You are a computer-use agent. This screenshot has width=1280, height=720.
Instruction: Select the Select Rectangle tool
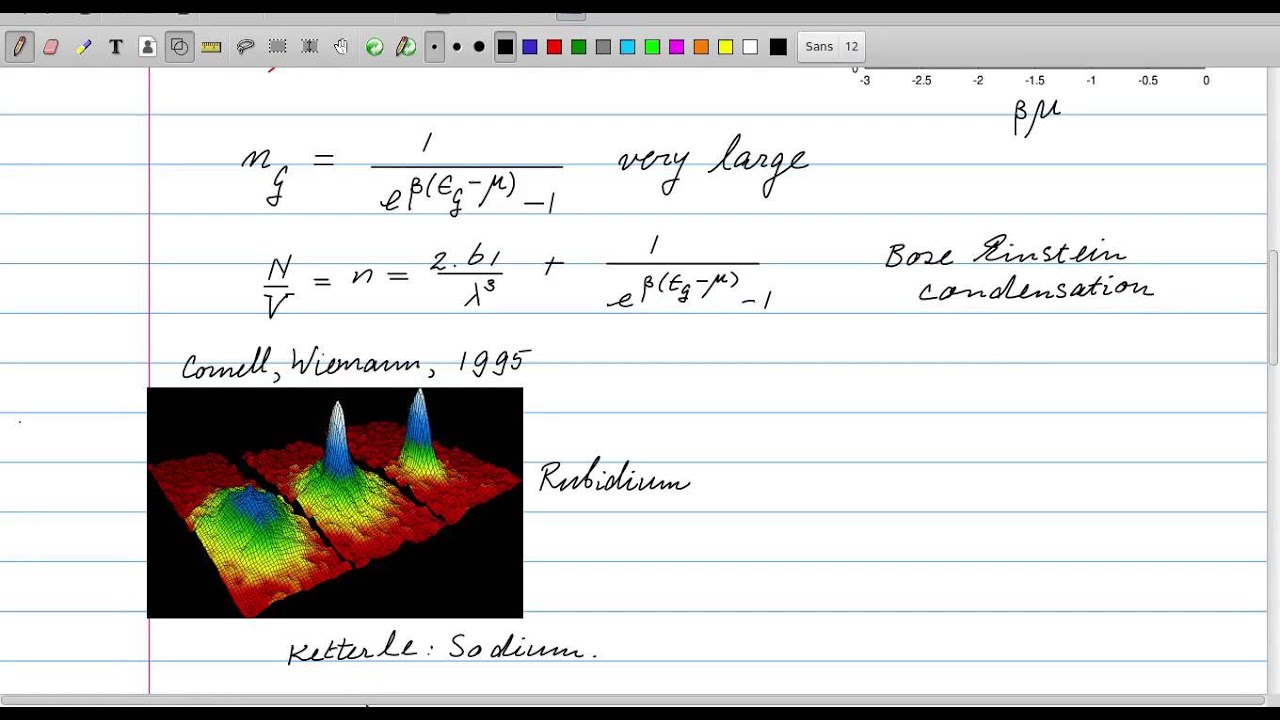coord(277,47)
